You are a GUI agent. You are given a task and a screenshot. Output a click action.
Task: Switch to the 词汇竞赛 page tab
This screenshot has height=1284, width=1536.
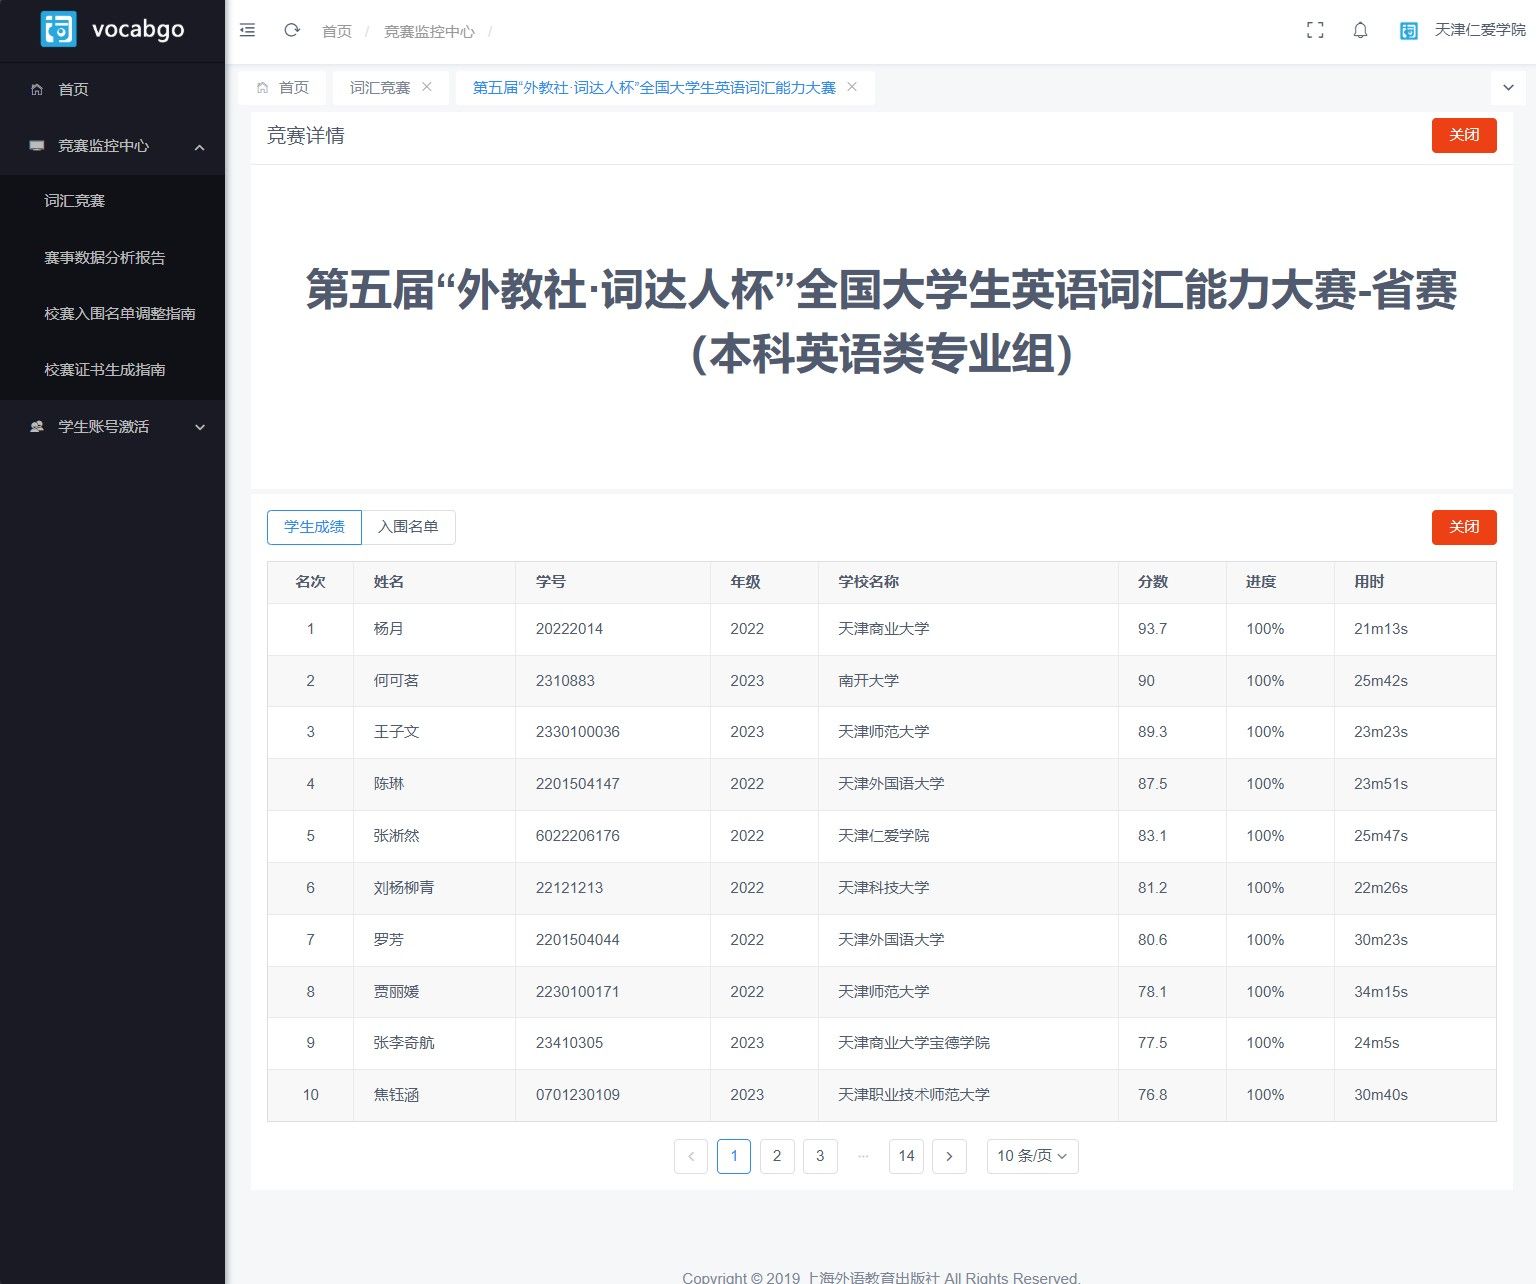coord(390,88)
